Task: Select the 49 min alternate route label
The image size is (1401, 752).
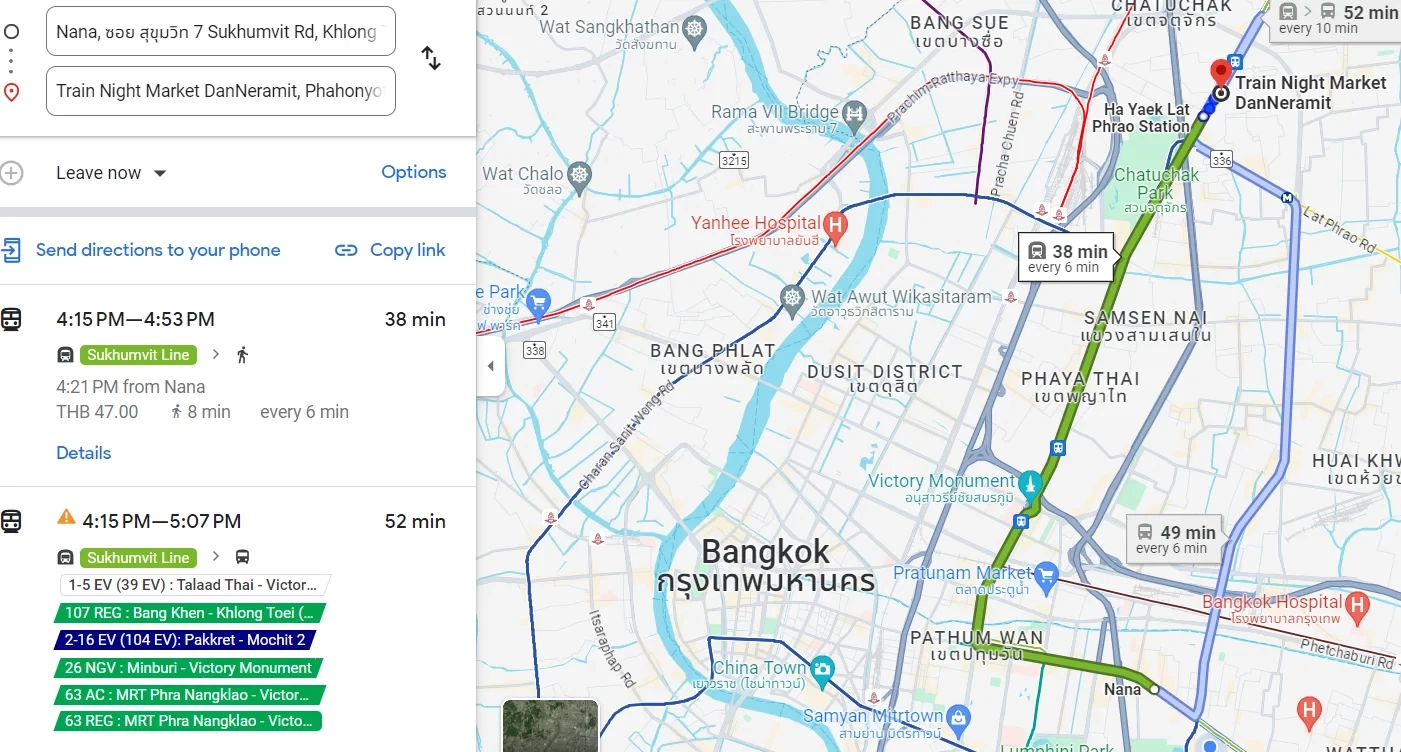Action: (1176, 540)
